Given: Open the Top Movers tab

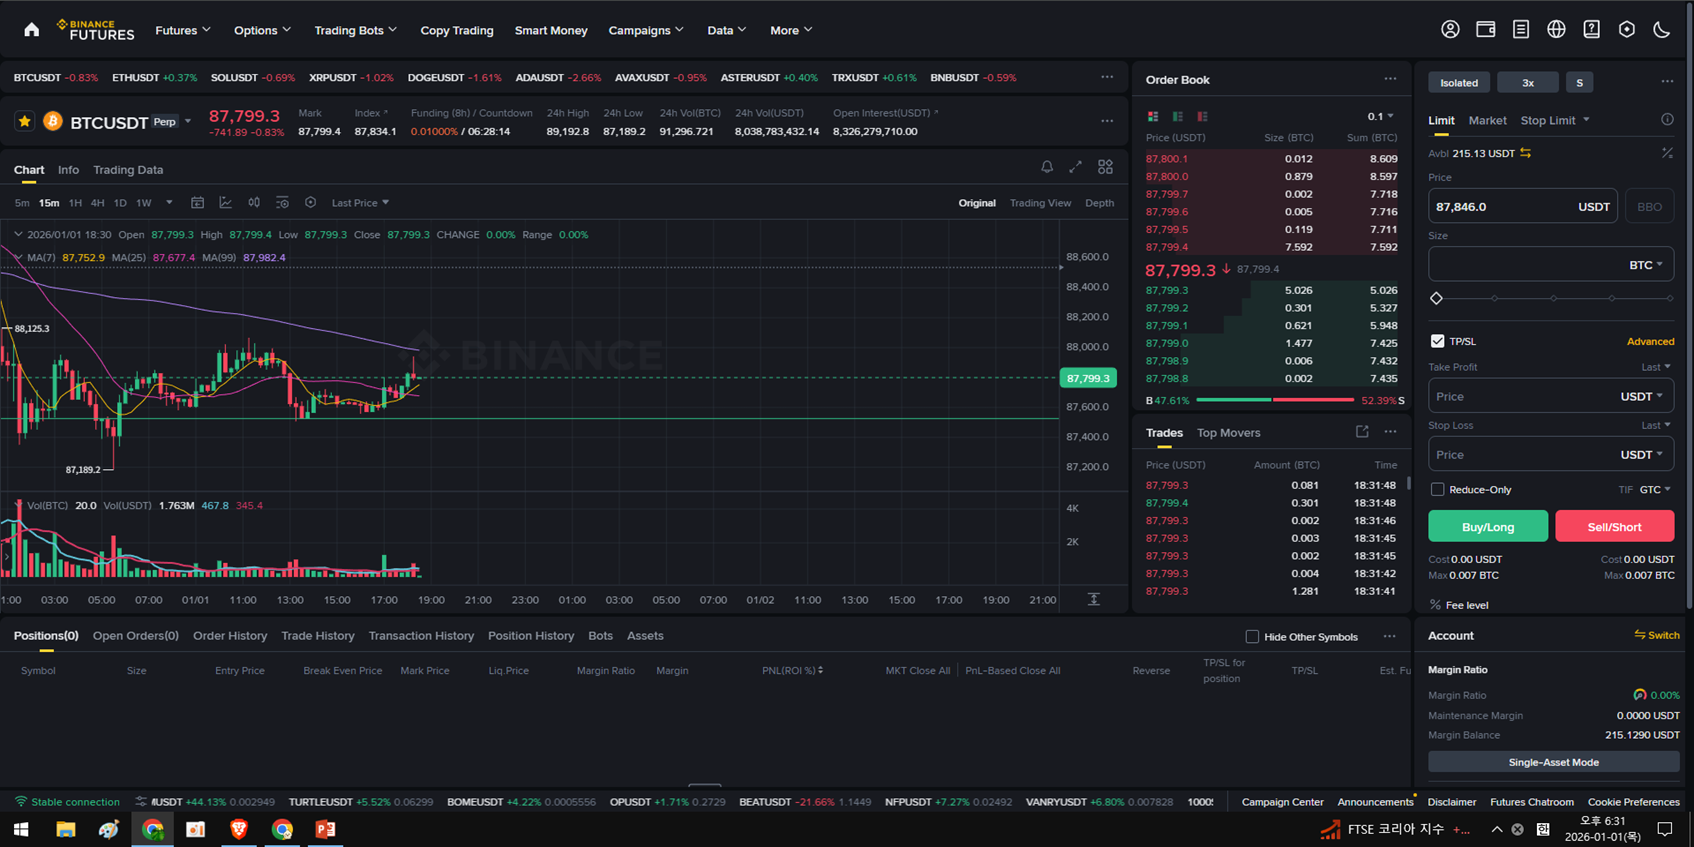Looking at the screenshot, I should coord(1228,433).
